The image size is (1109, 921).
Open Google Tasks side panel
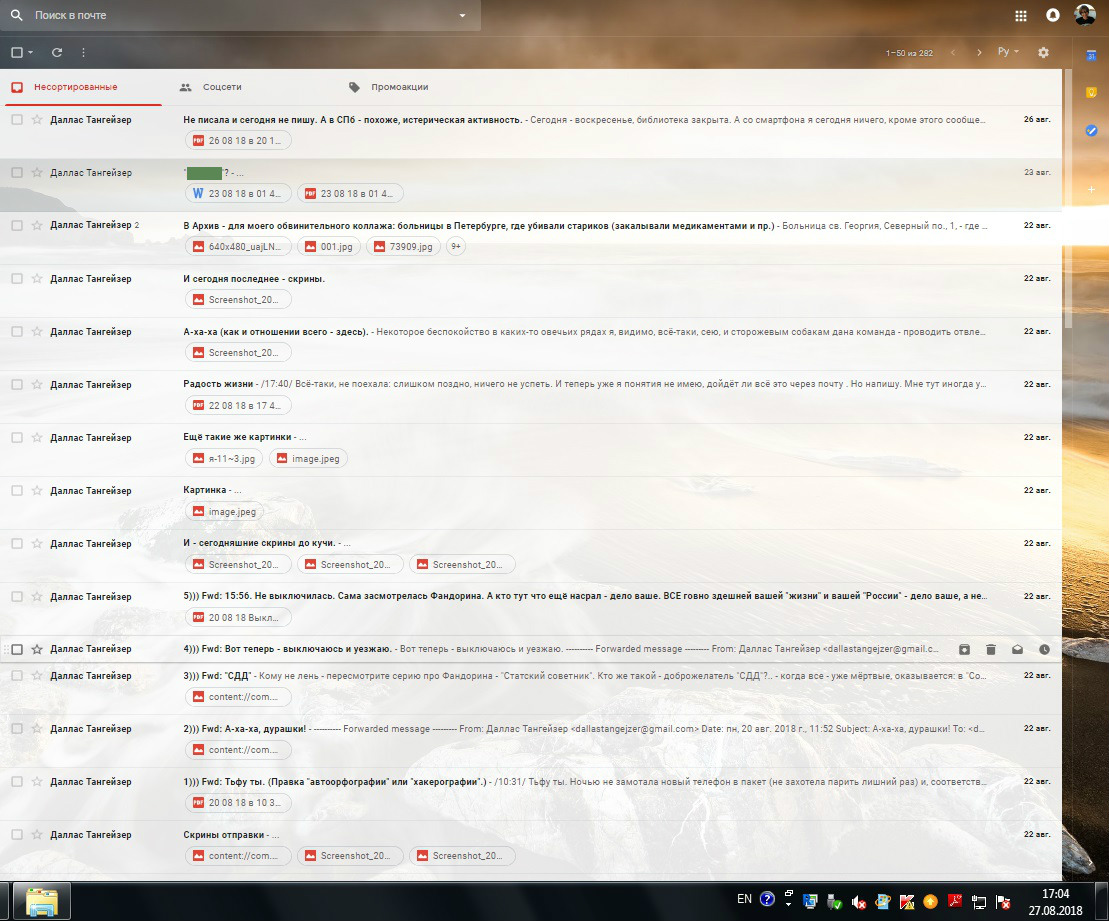1091,130
